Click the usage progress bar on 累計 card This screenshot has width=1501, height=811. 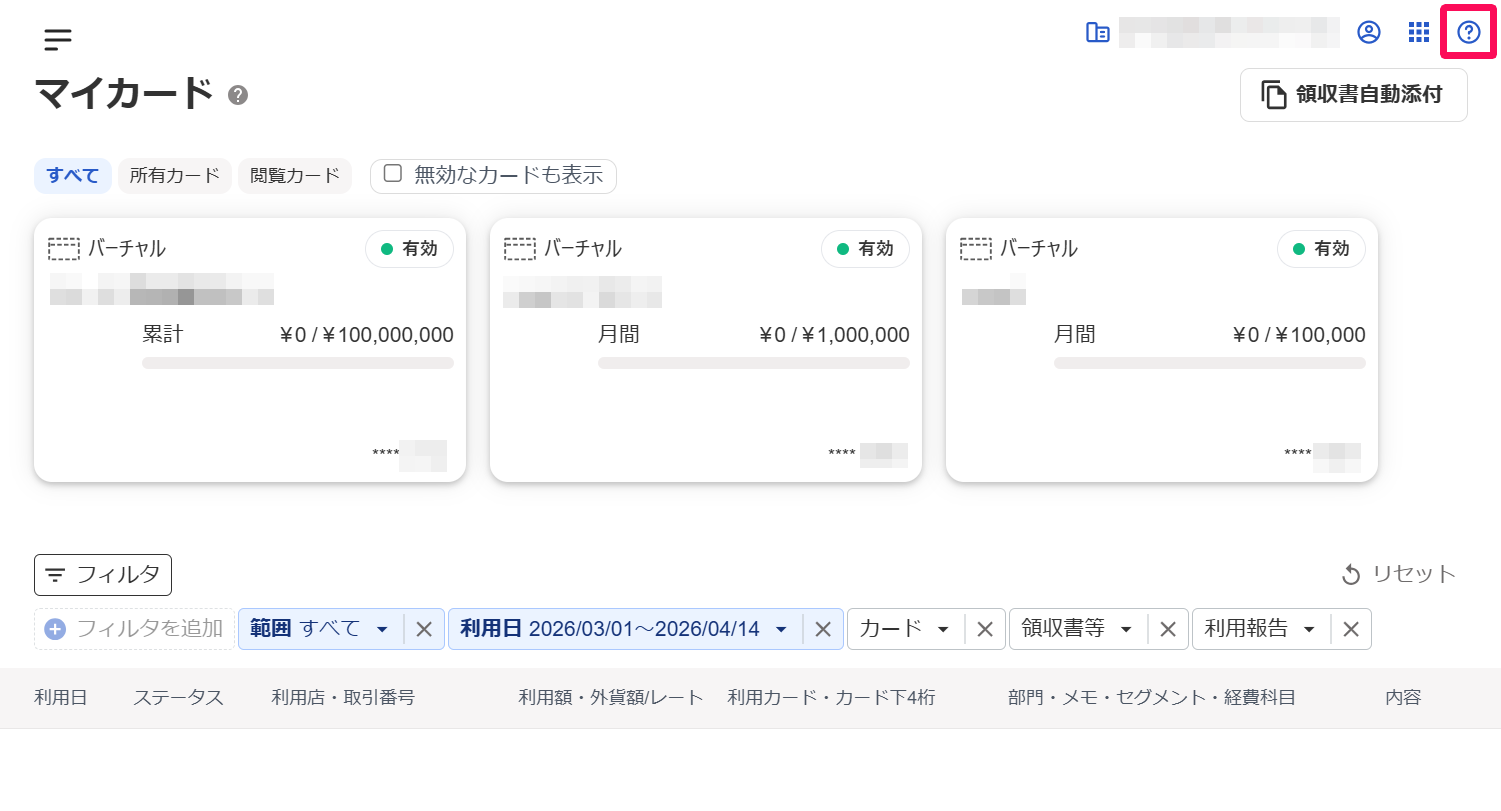[x=298, y=363]
